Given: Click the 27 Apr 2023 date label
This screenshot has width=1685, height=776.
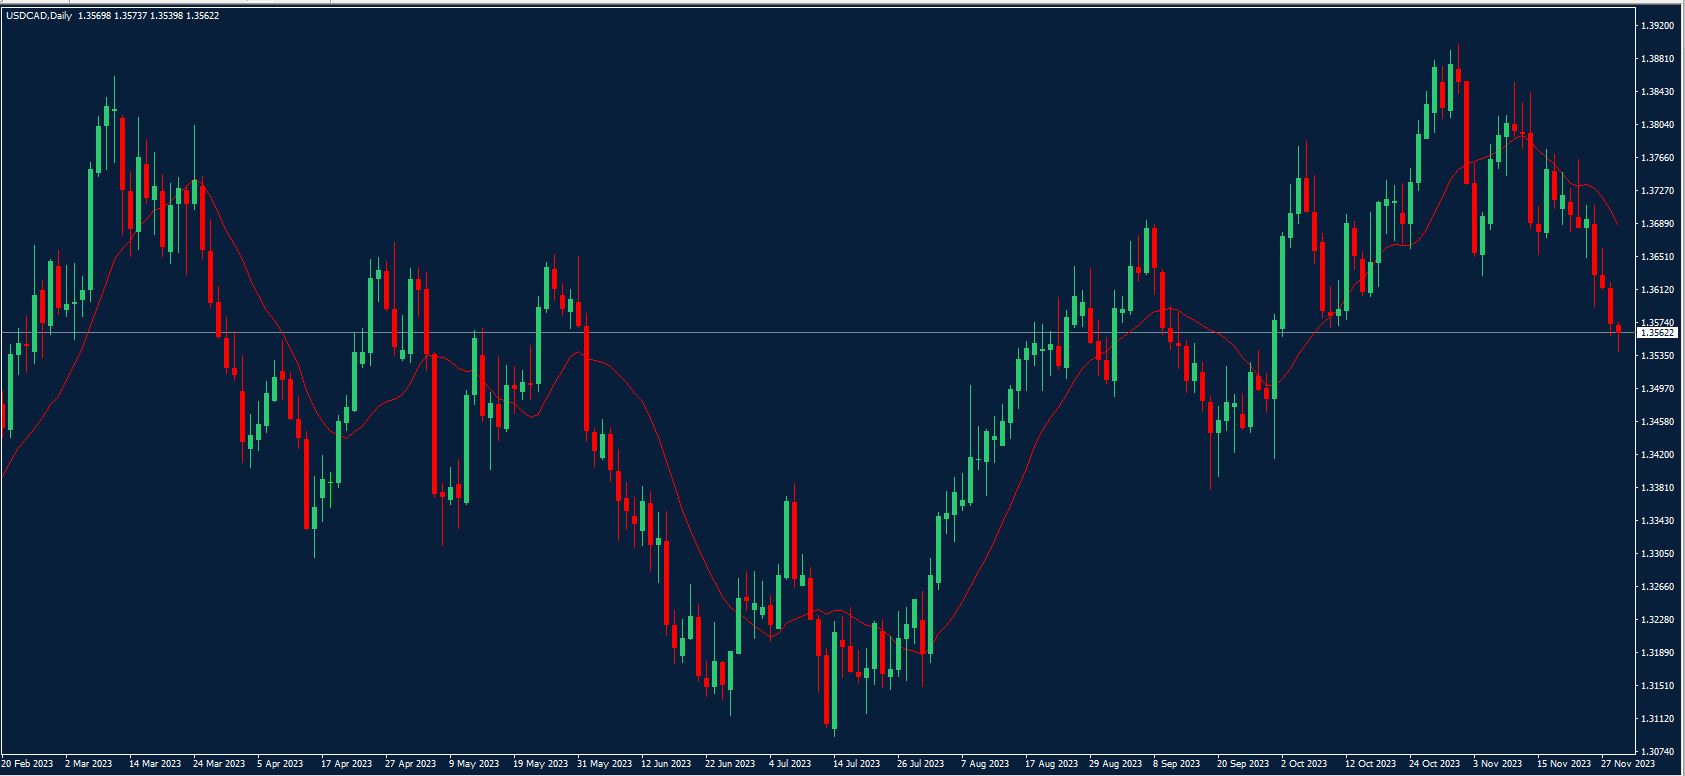Looking at the screenshot, I should [x=410, y=764].
